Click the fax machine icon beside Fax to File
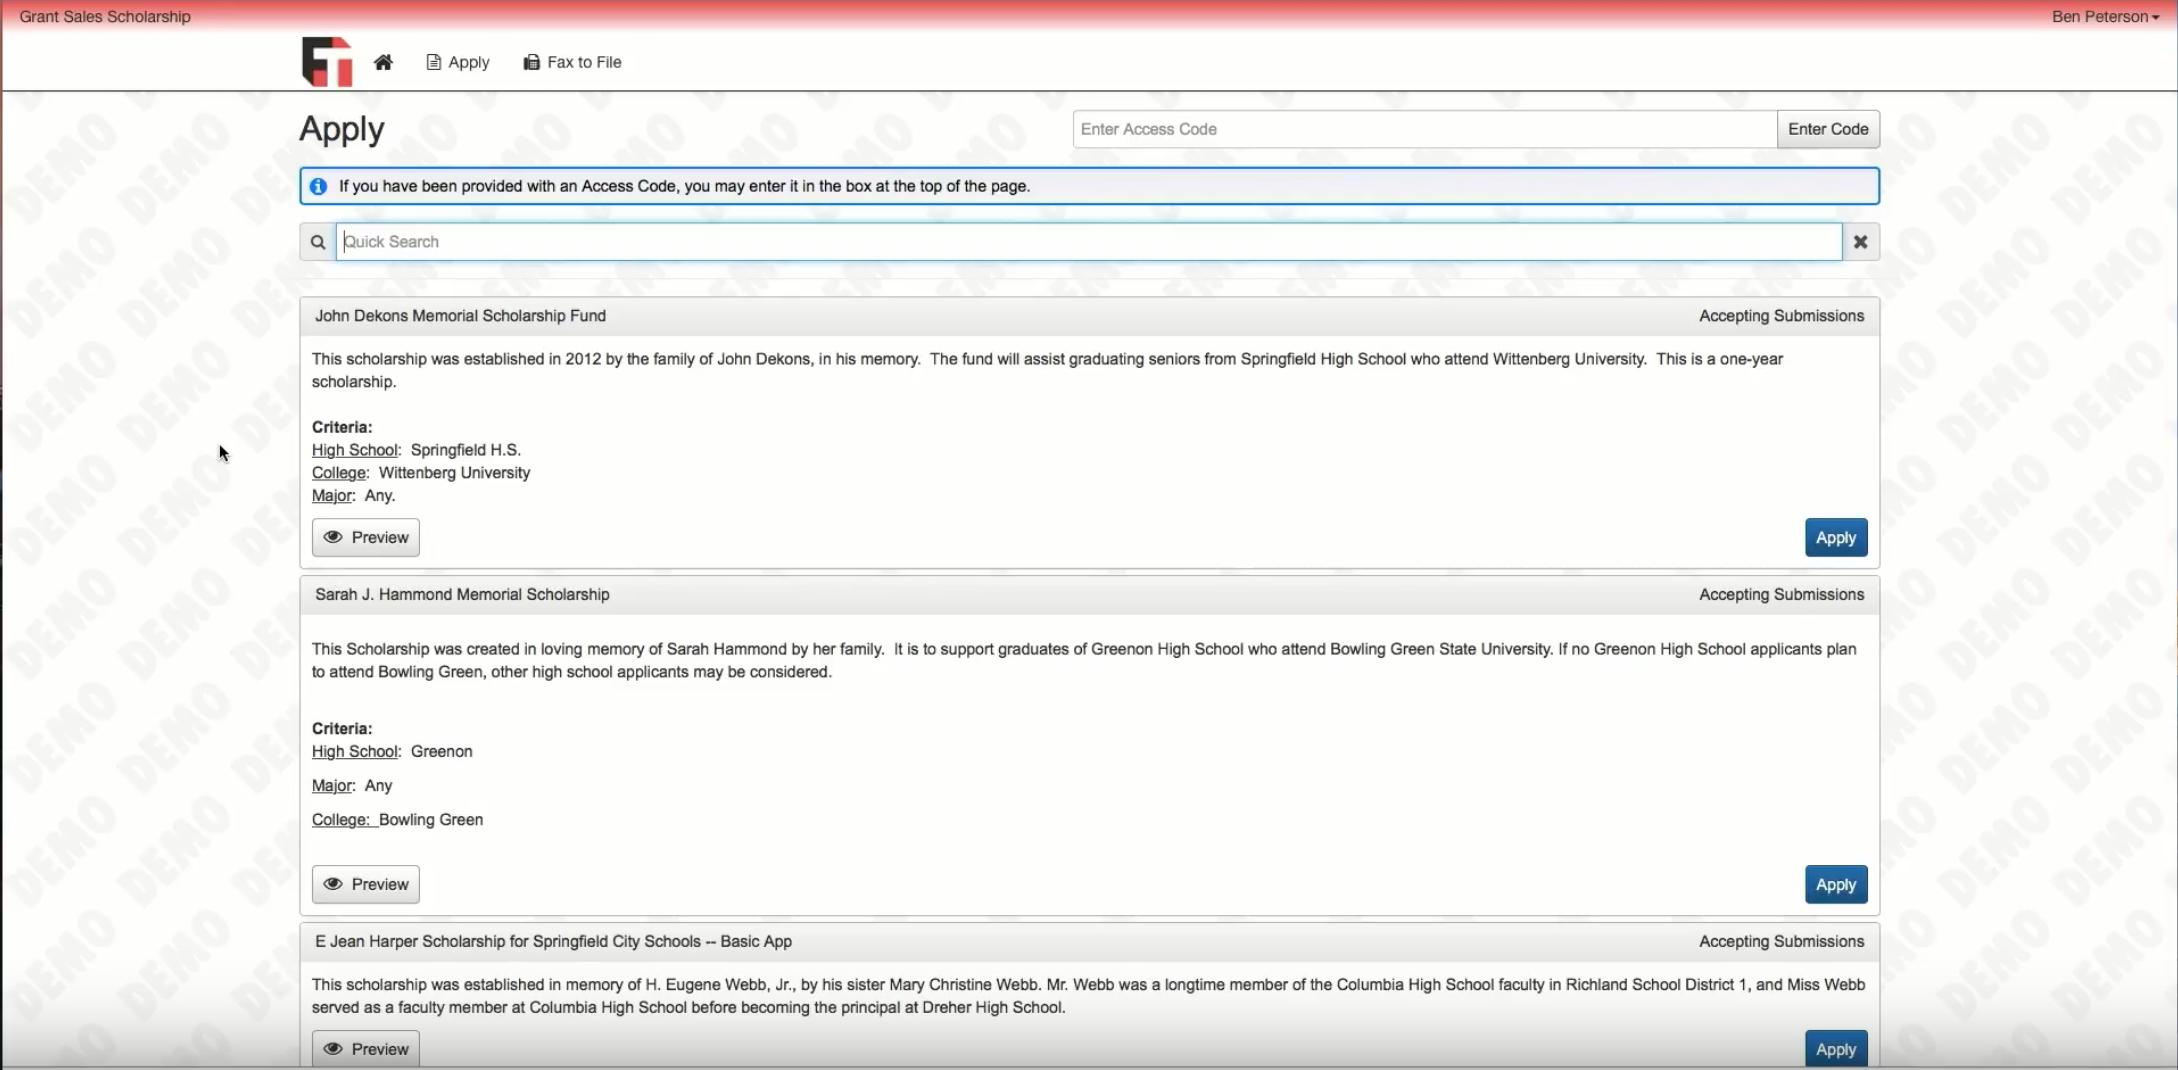Viewport: 2178px width, 1070px height. tap(531, 61)
